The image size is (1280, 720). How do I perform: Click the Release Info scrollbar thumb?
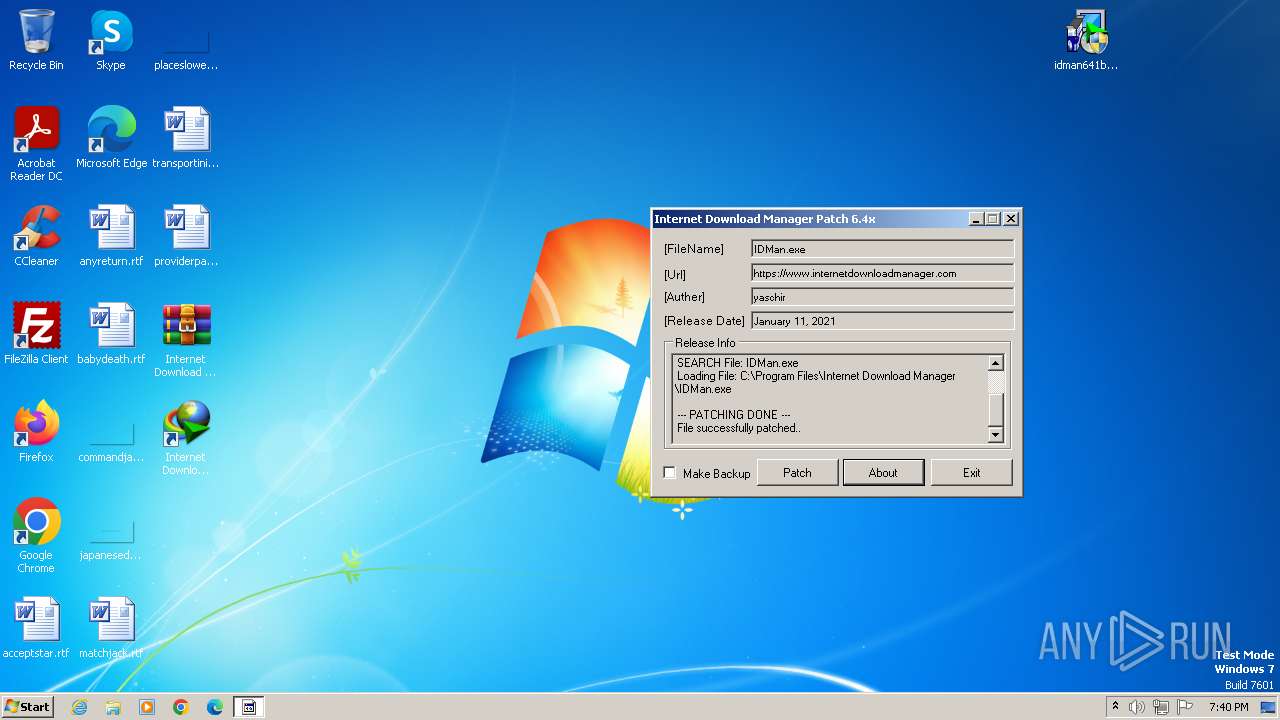[995, 410]
